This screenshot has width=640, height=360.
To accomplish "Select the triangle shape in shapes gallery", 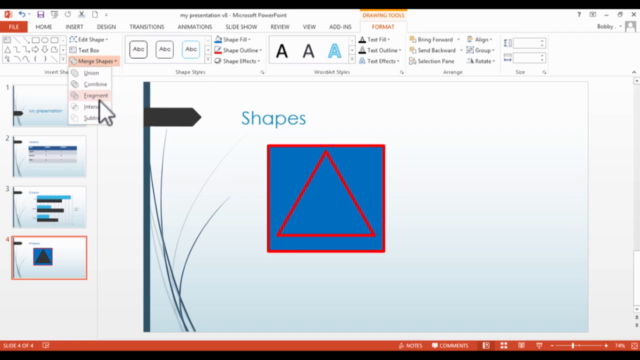I will click(7, 50).
